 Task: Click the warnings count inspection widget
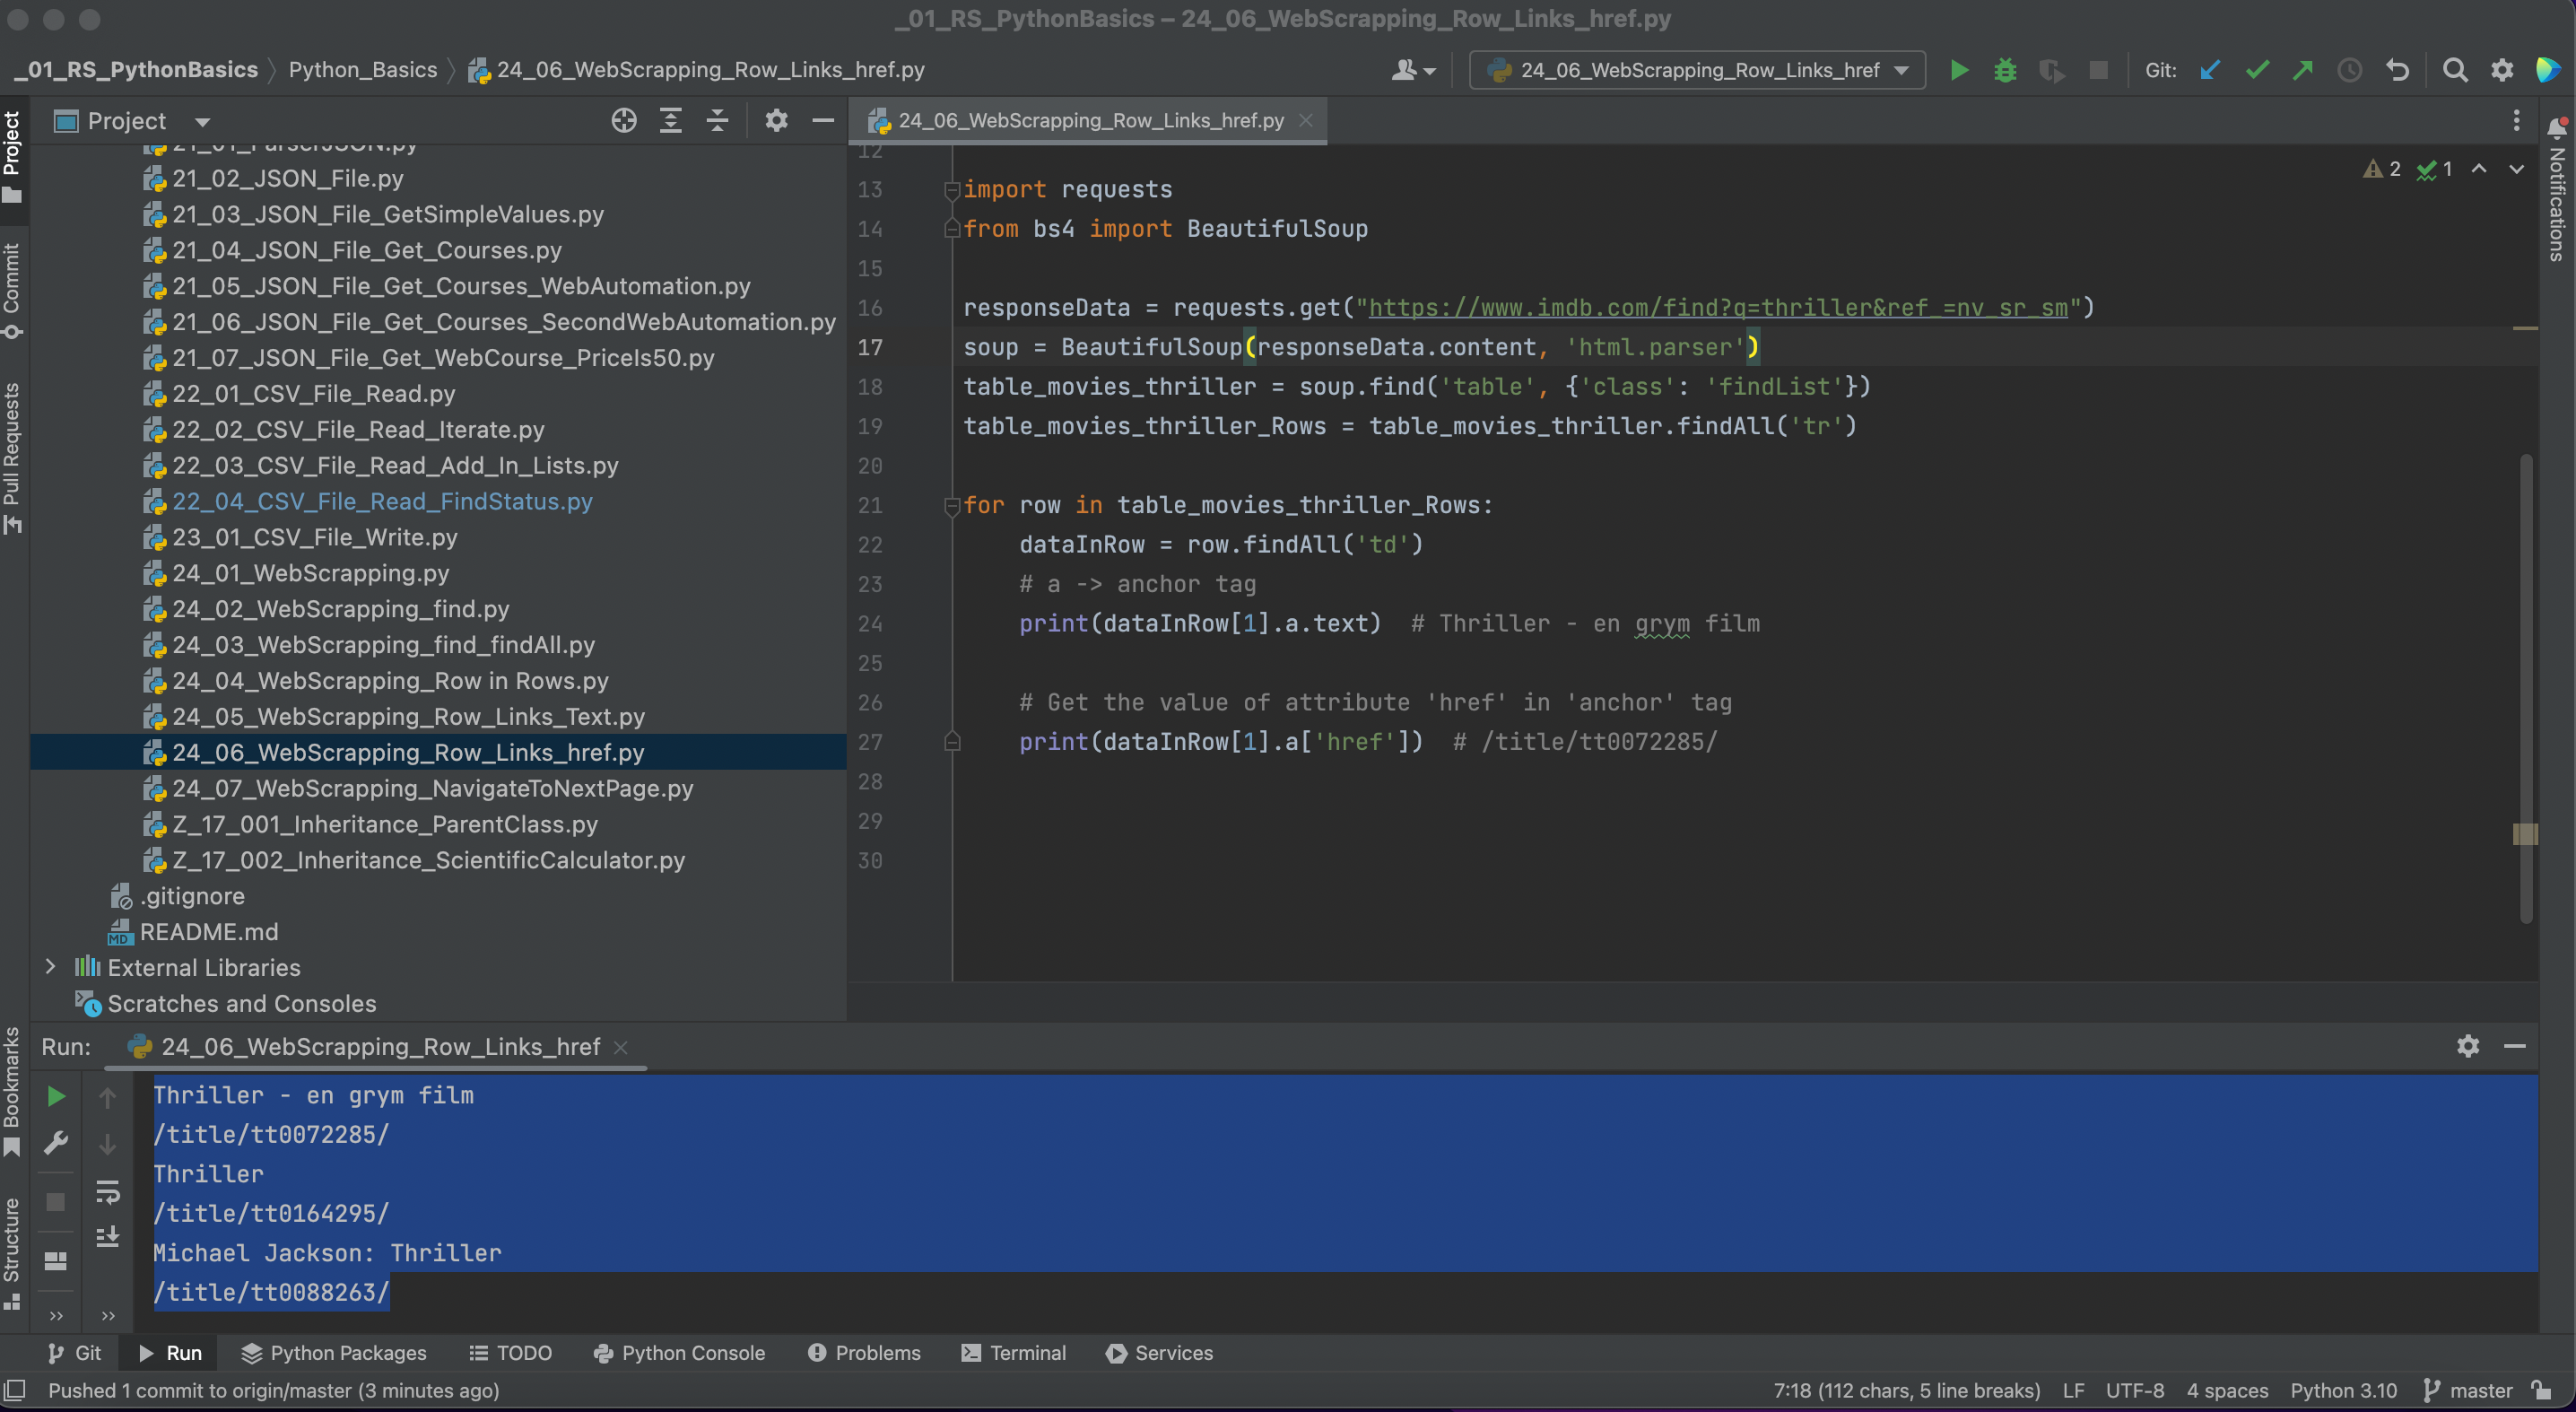click(2382, 169)
